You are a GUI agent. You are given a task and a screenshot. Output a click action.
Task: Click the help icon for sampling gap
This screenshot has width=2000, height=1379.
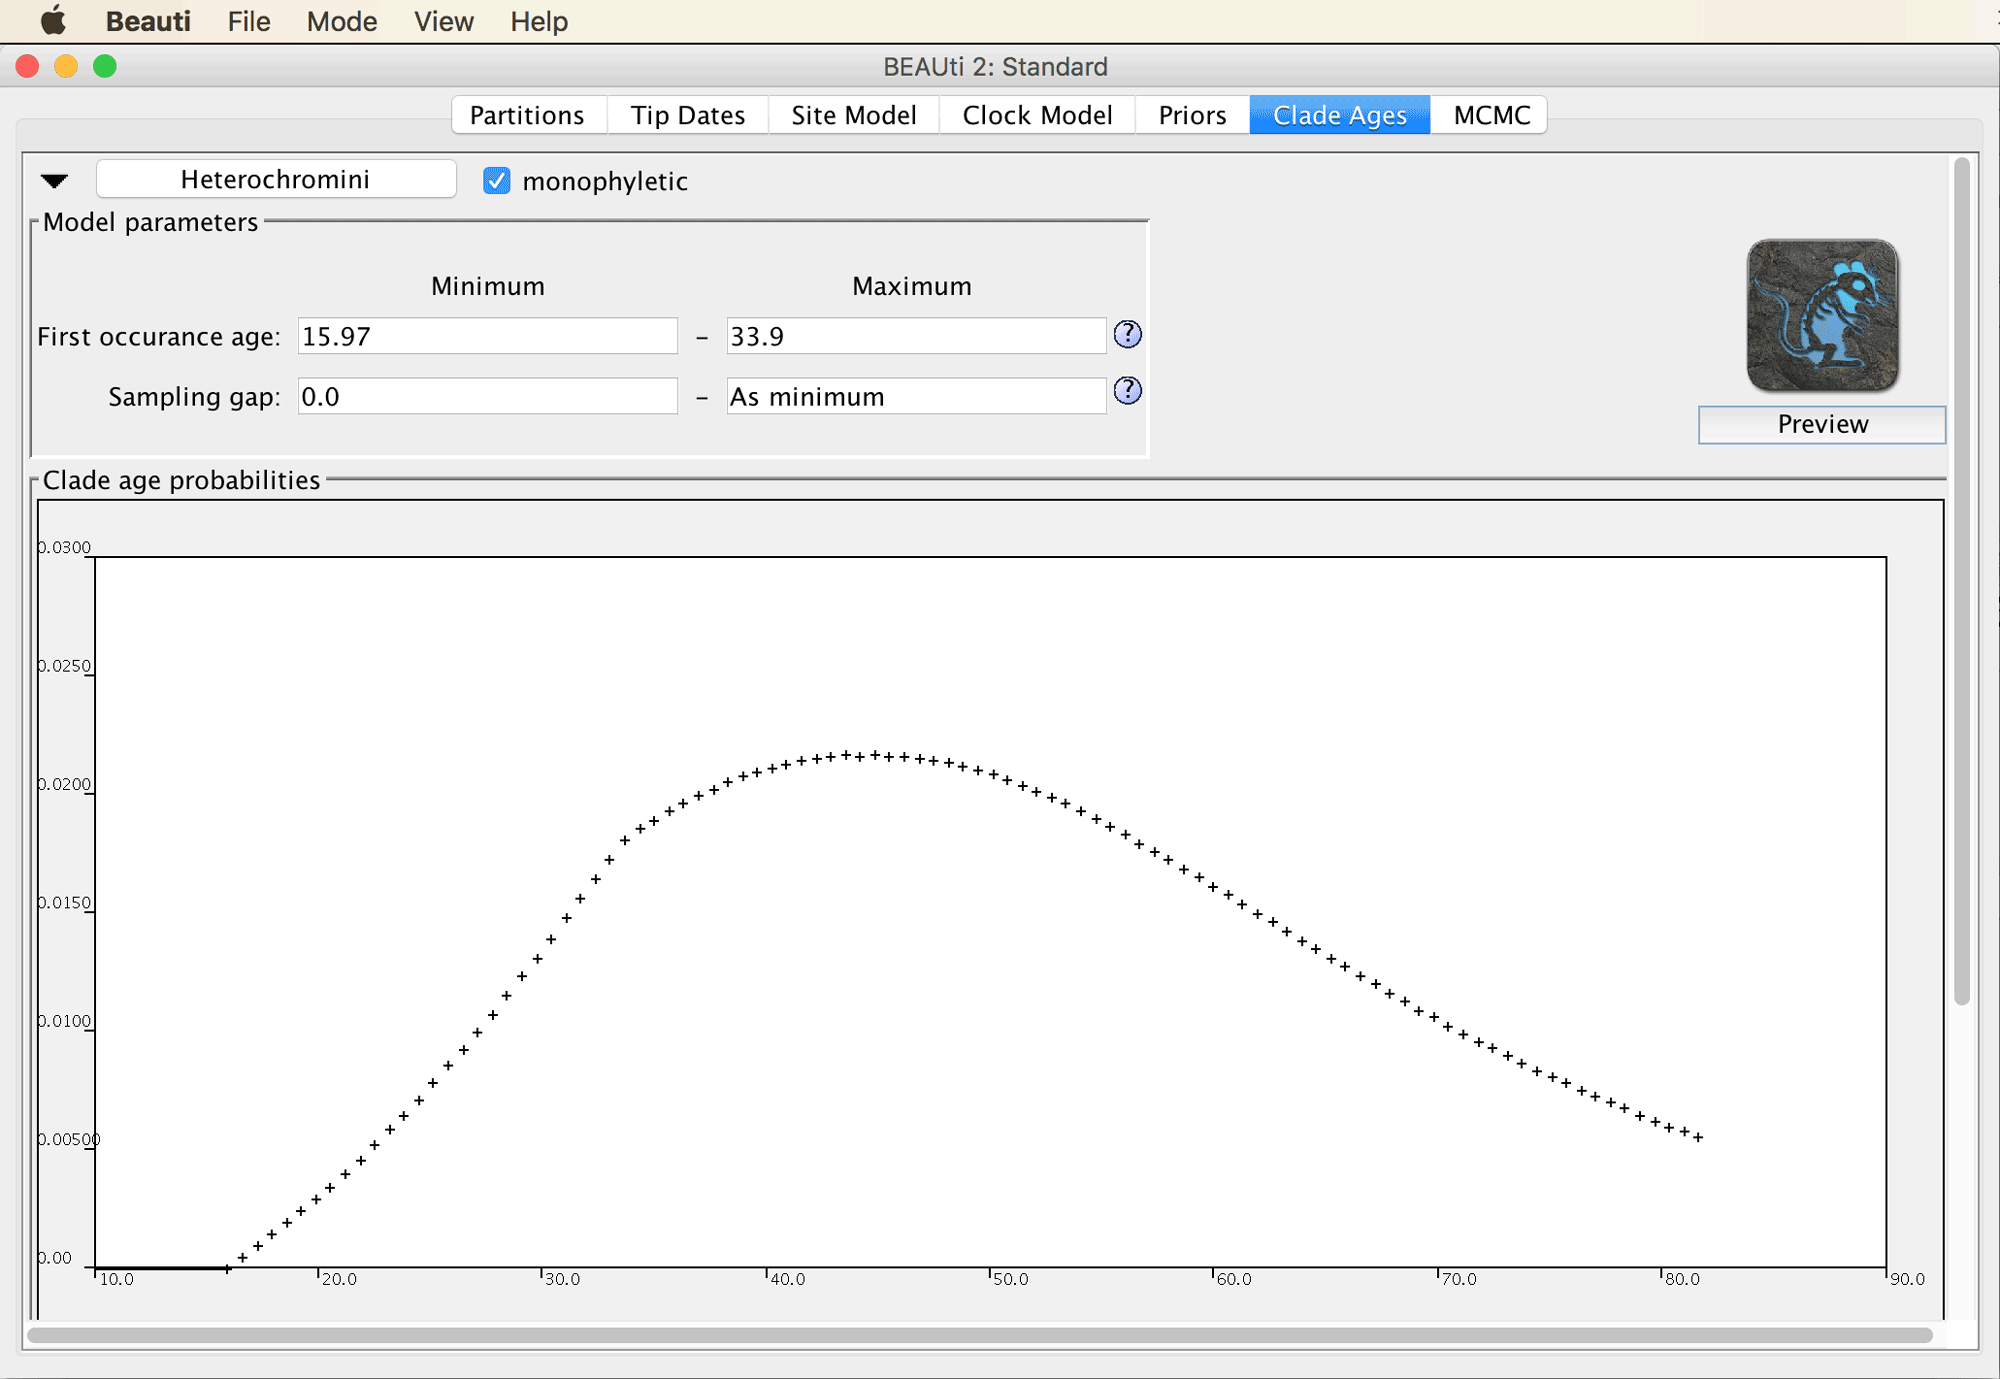(x=1127, y=391)
